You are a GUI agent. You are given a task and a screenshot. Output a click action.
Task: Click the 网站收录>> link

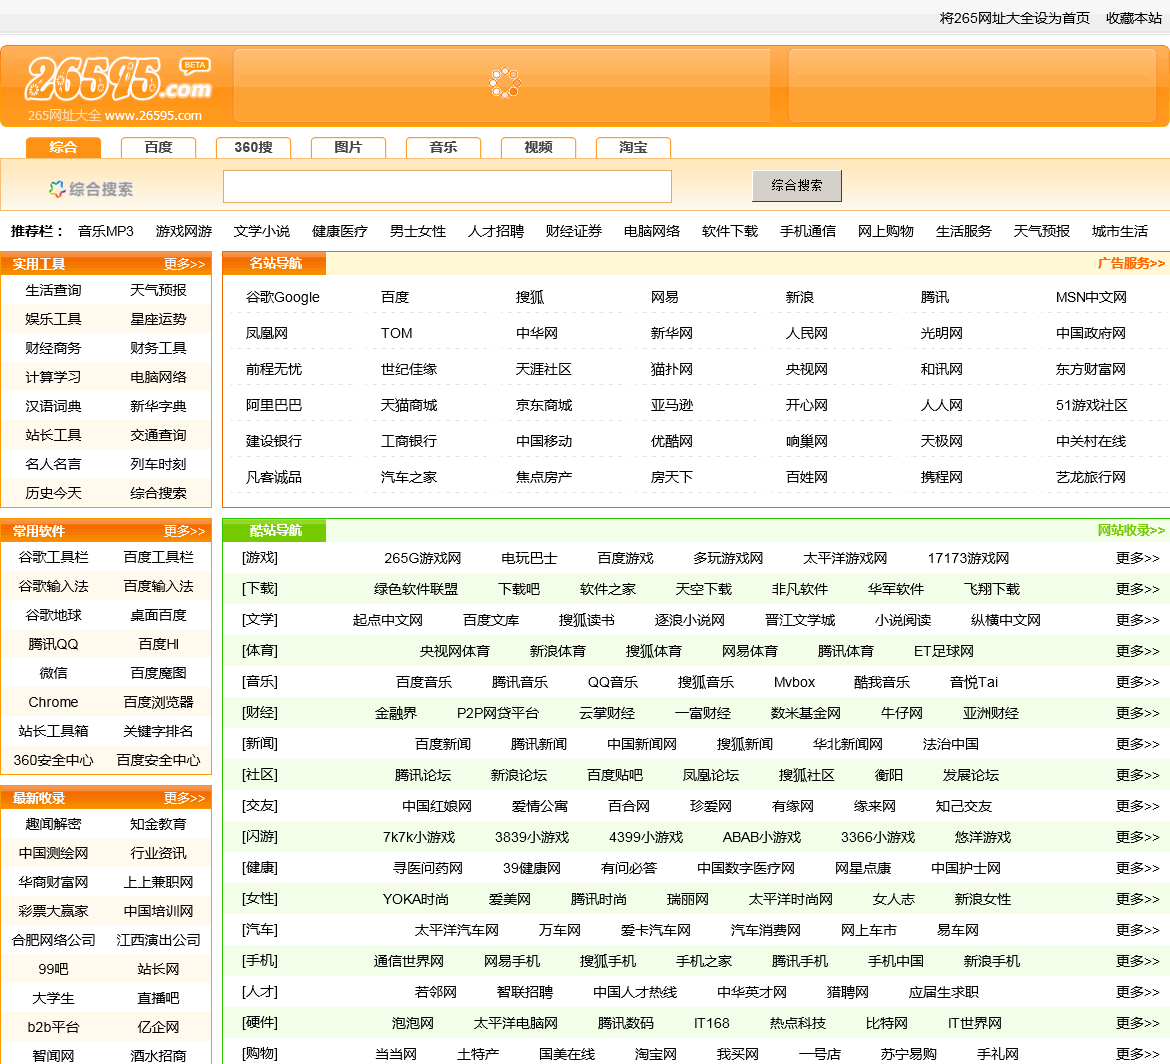tap(1131, 530)
